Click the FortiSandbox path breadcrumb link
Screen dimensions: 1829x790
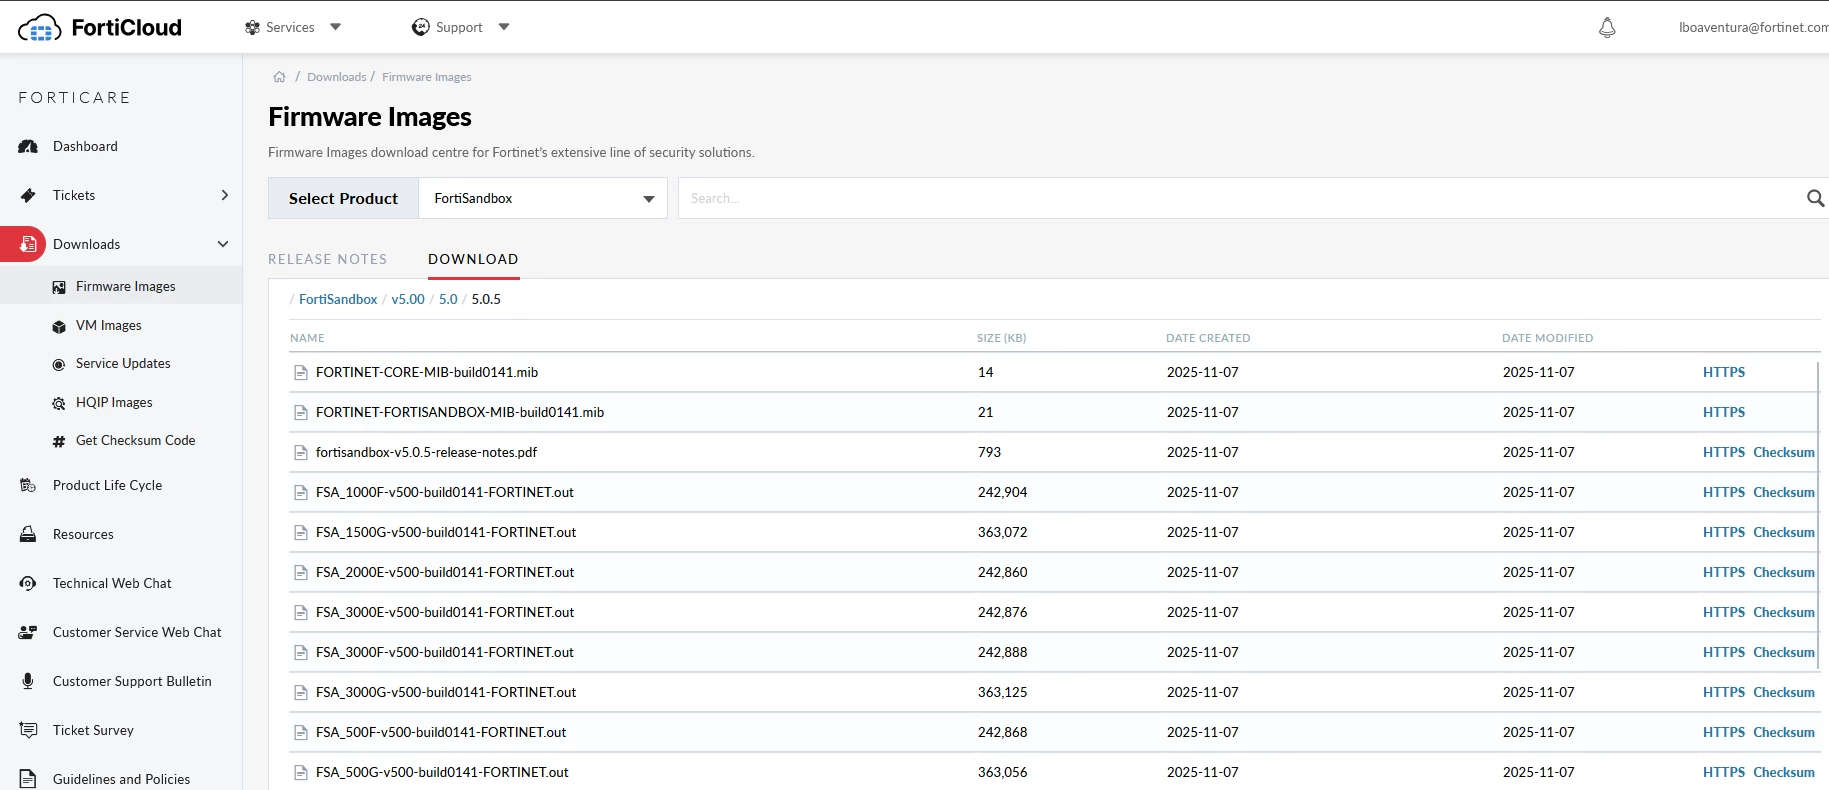338,299
